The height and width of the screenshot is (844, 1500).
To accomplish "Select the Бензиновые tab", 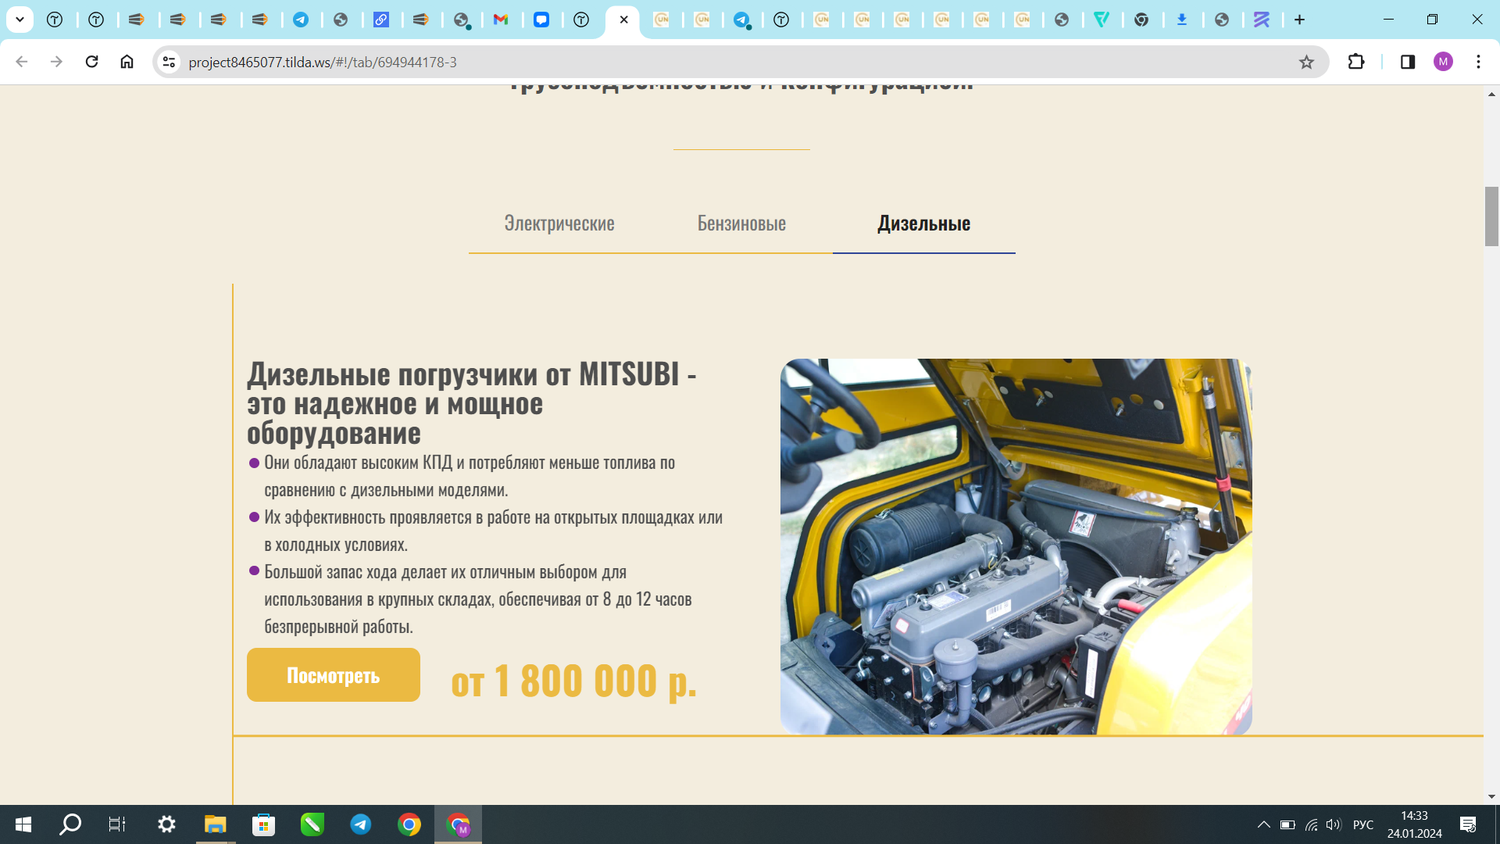I will click(x=741, y=223).
